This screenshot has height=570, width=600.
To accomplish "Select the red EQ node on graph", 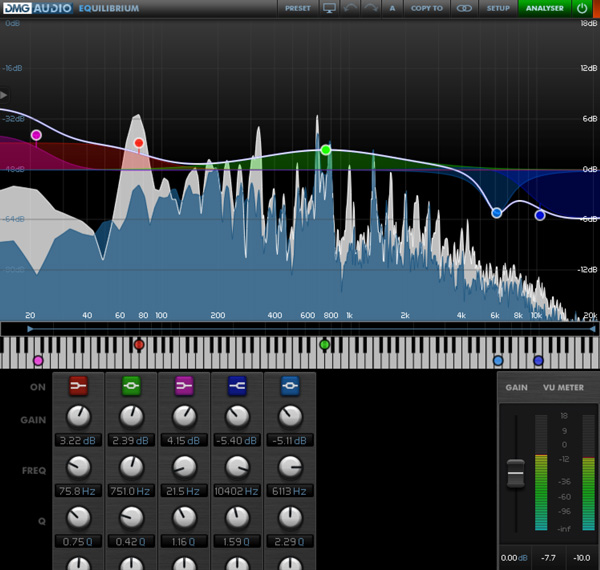I will (139, 143).
